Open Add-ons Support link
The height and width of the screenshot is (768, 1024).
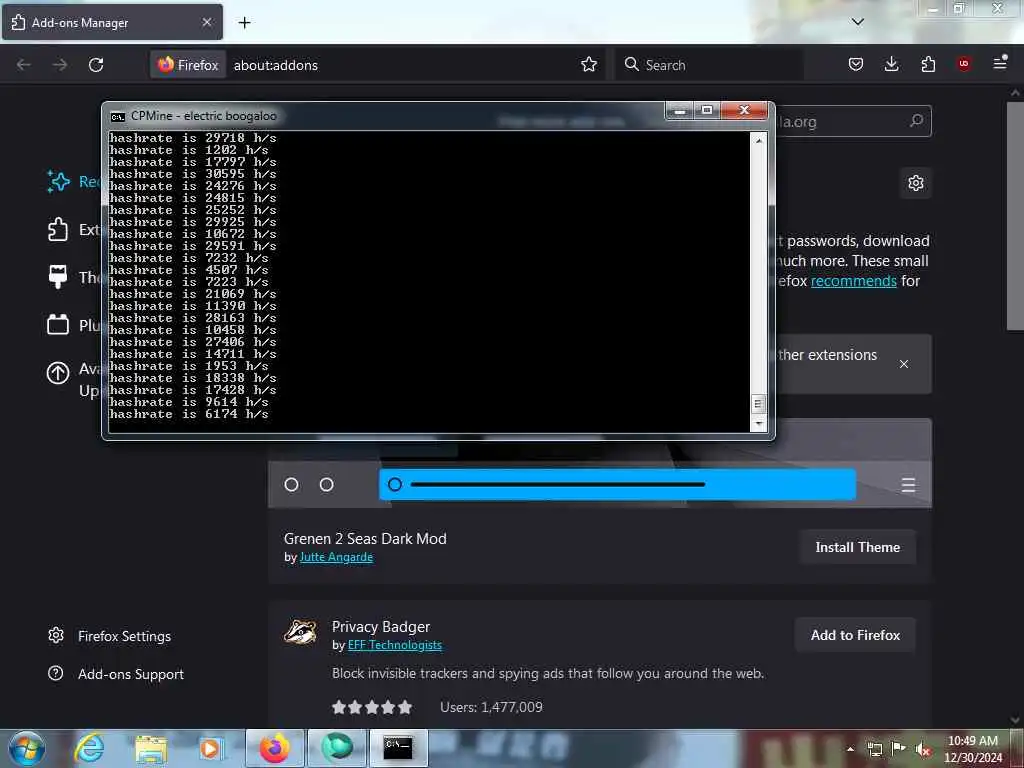pos(116,674)
